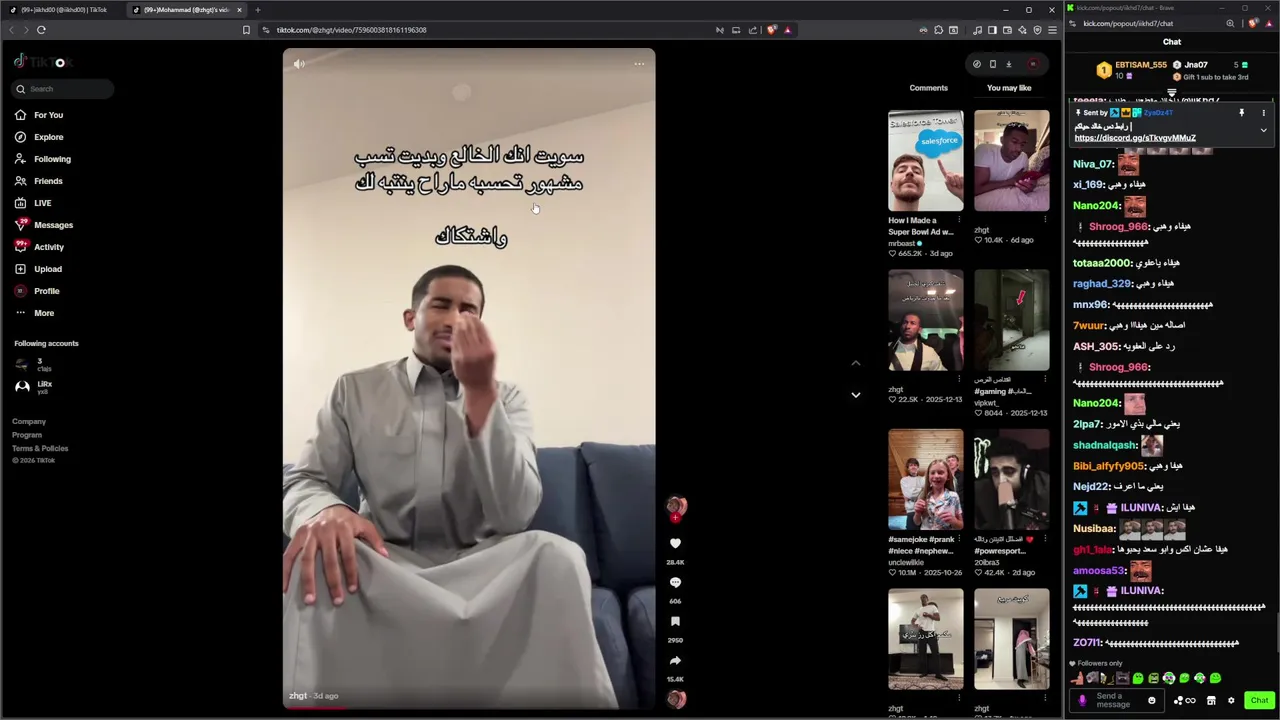1280x720 pixels.
Task: Collapse the leaderboard with the down arrow
Action: tap(1172, 93)
